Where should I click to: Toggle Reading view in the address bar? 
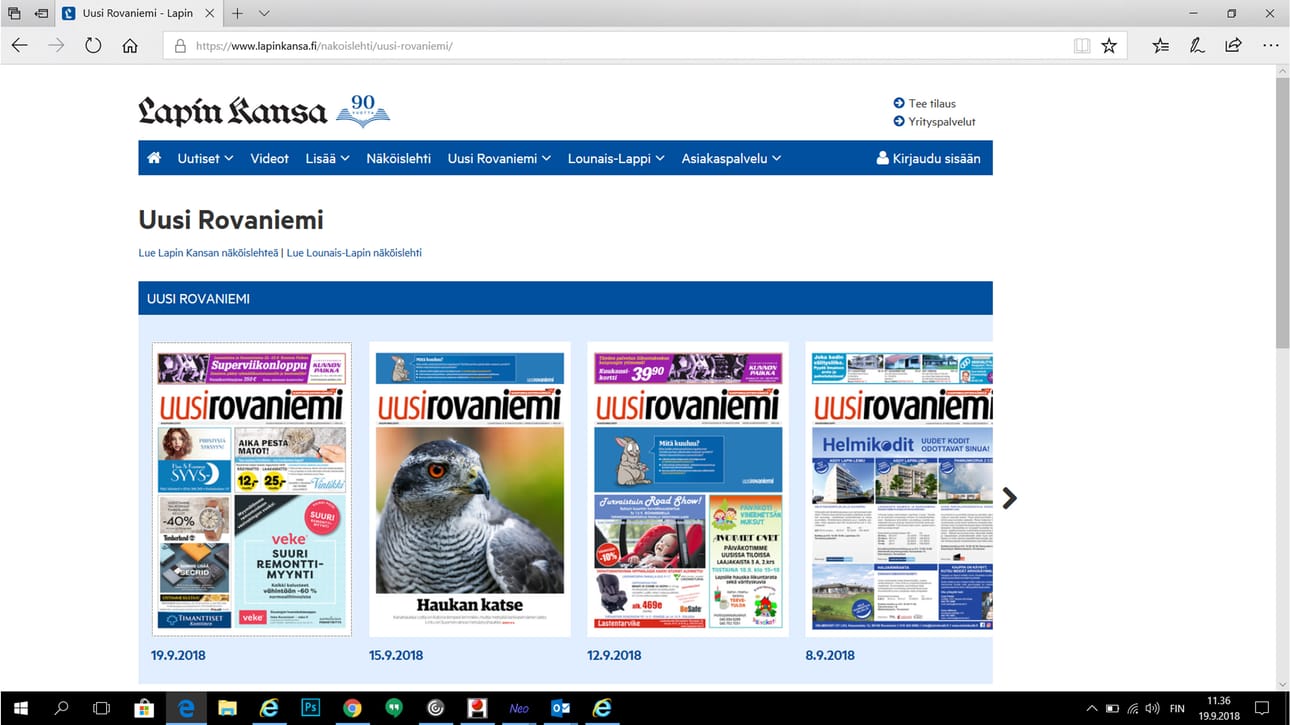pyautogui.click(x=1081, y=45)
